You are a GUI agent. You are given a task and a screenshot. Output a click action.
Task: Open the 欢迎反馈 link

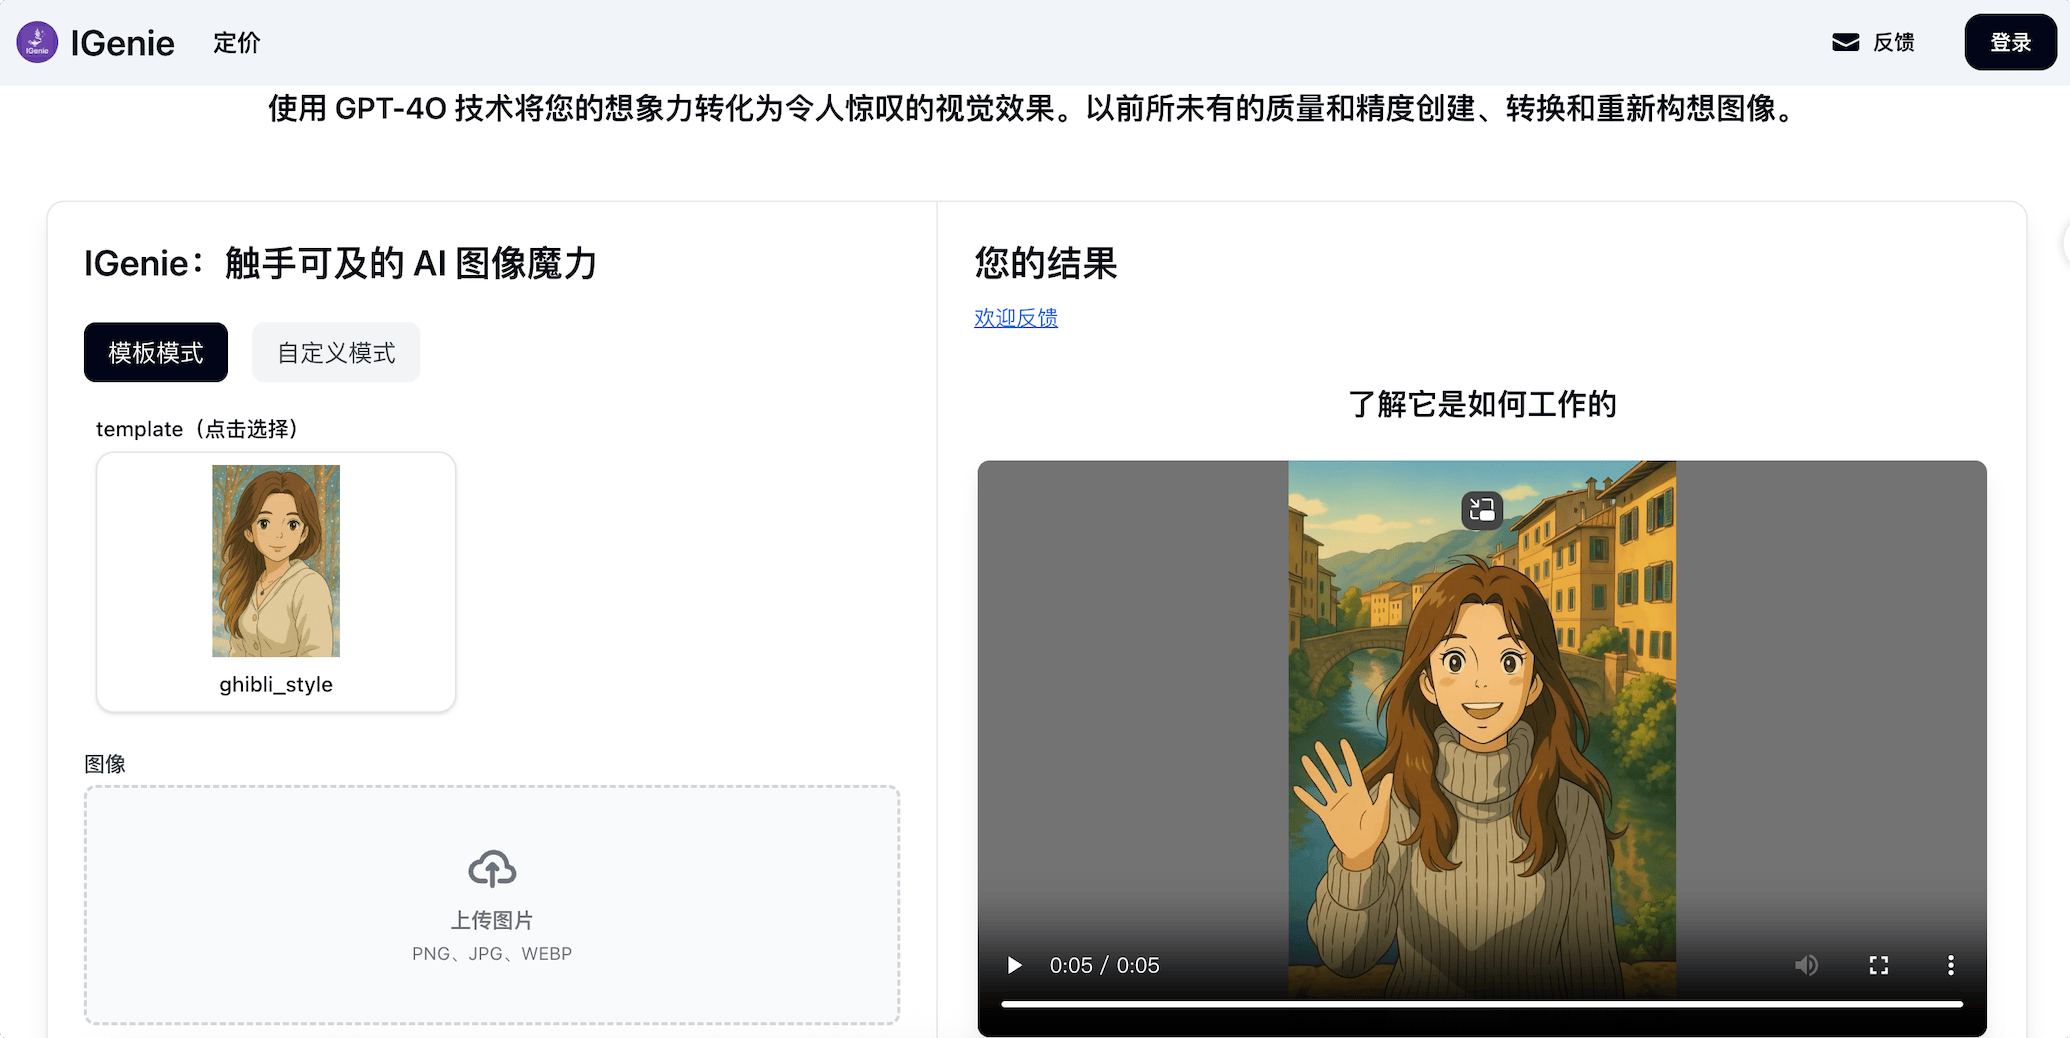(1016, 318)
